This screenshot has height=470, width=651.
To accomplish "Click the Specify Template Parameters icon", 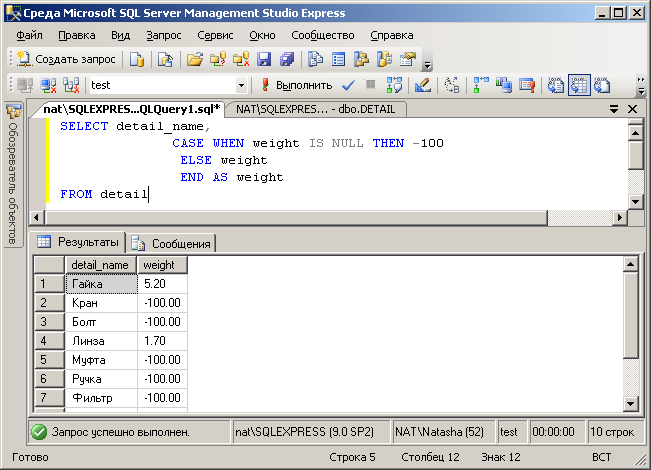I will pos(452,85).
